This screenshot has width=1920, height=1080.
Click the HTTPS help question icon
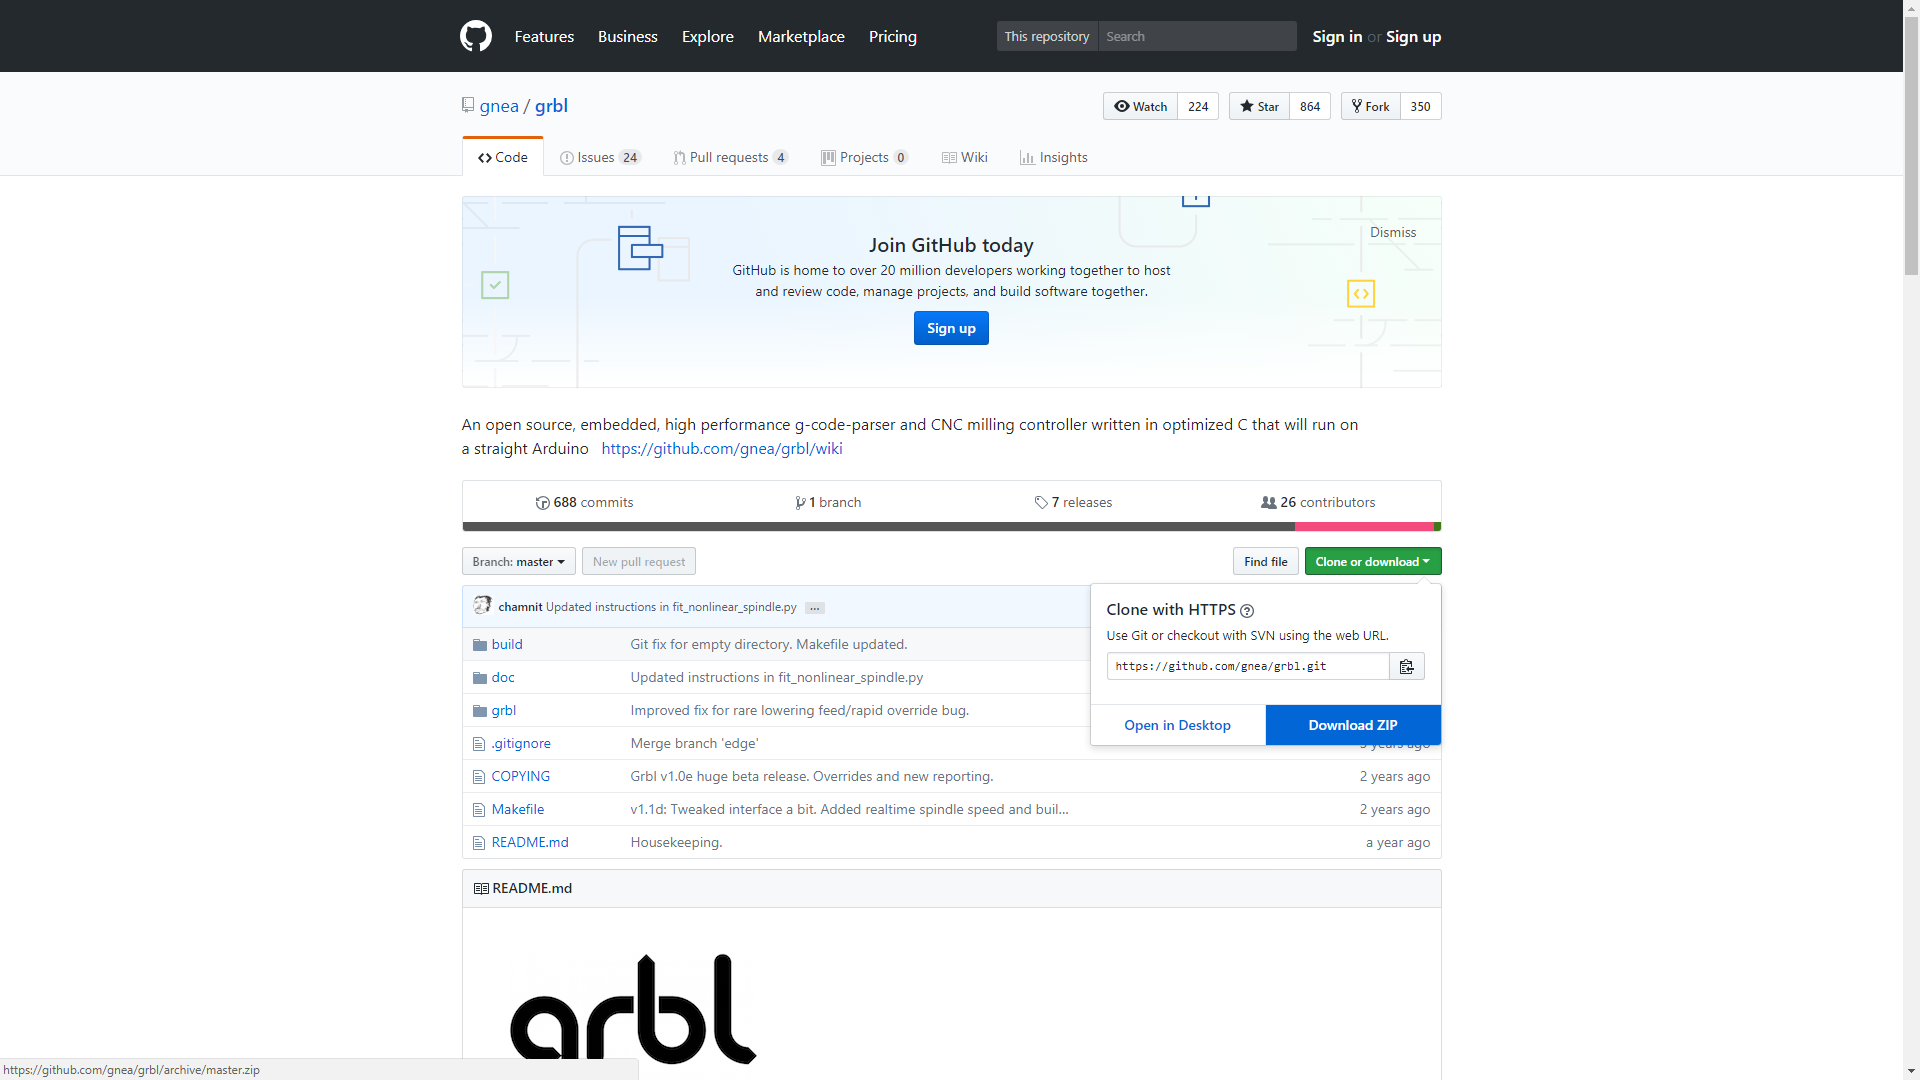click(x=1247, y=611)
